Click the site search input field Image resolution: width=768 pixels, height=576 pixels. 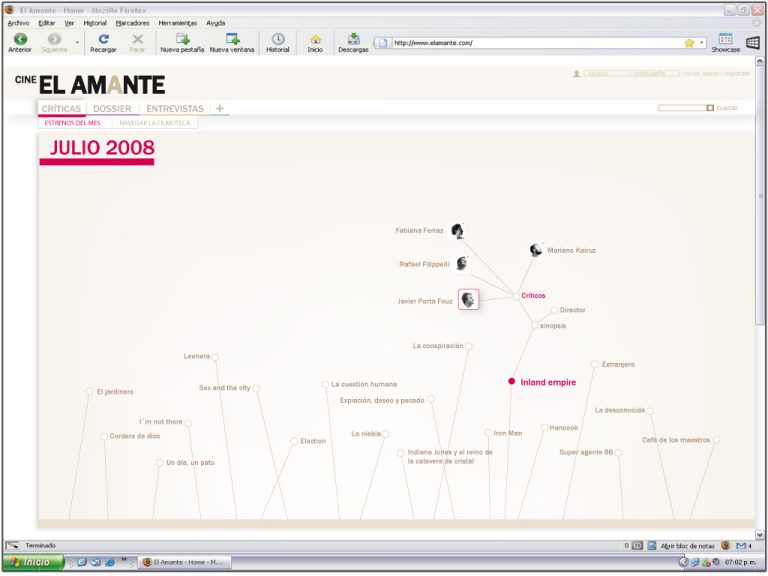click(x=682, y=108)
